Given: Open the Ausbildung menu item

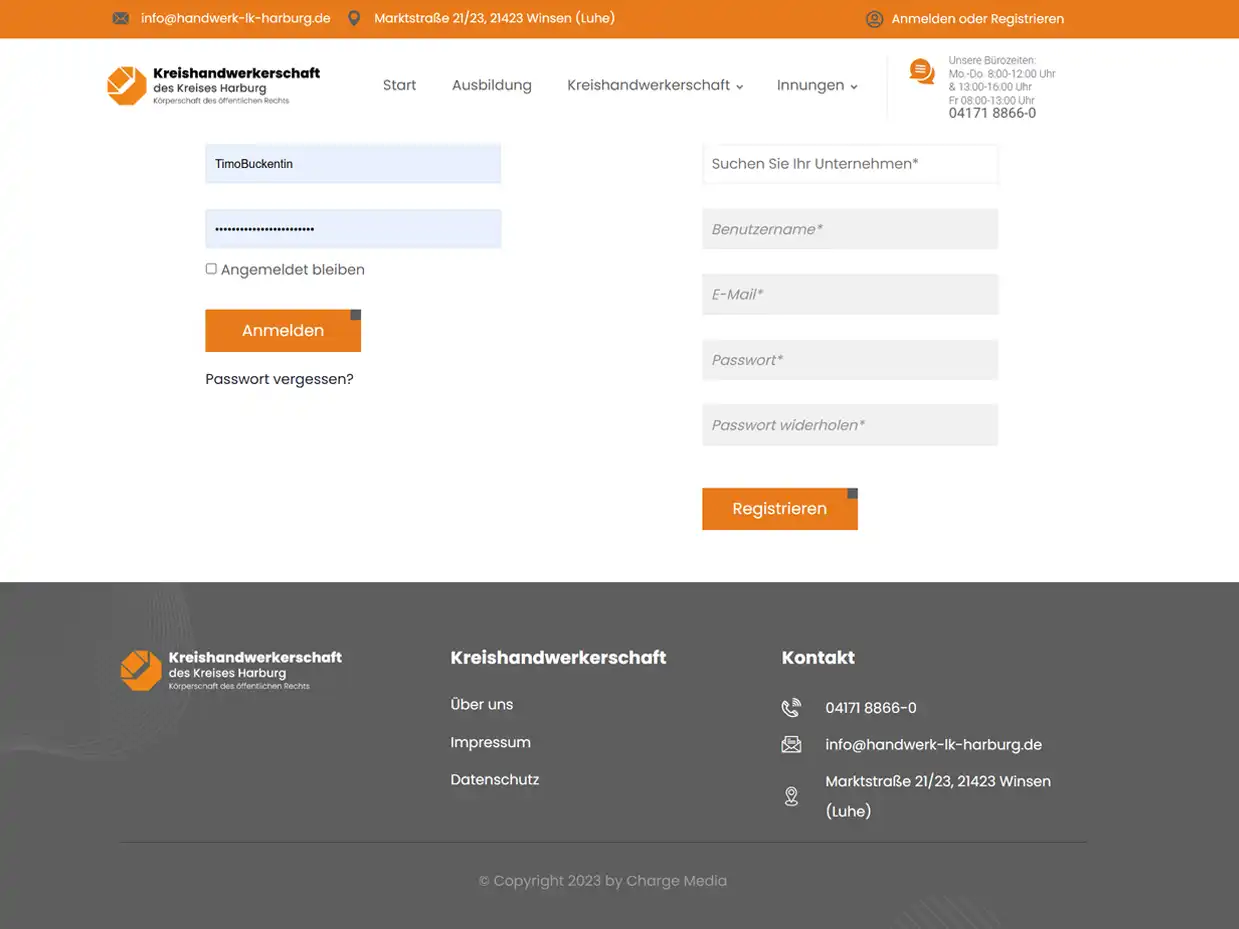Looking at the screenshot, I should pos(491,86).
